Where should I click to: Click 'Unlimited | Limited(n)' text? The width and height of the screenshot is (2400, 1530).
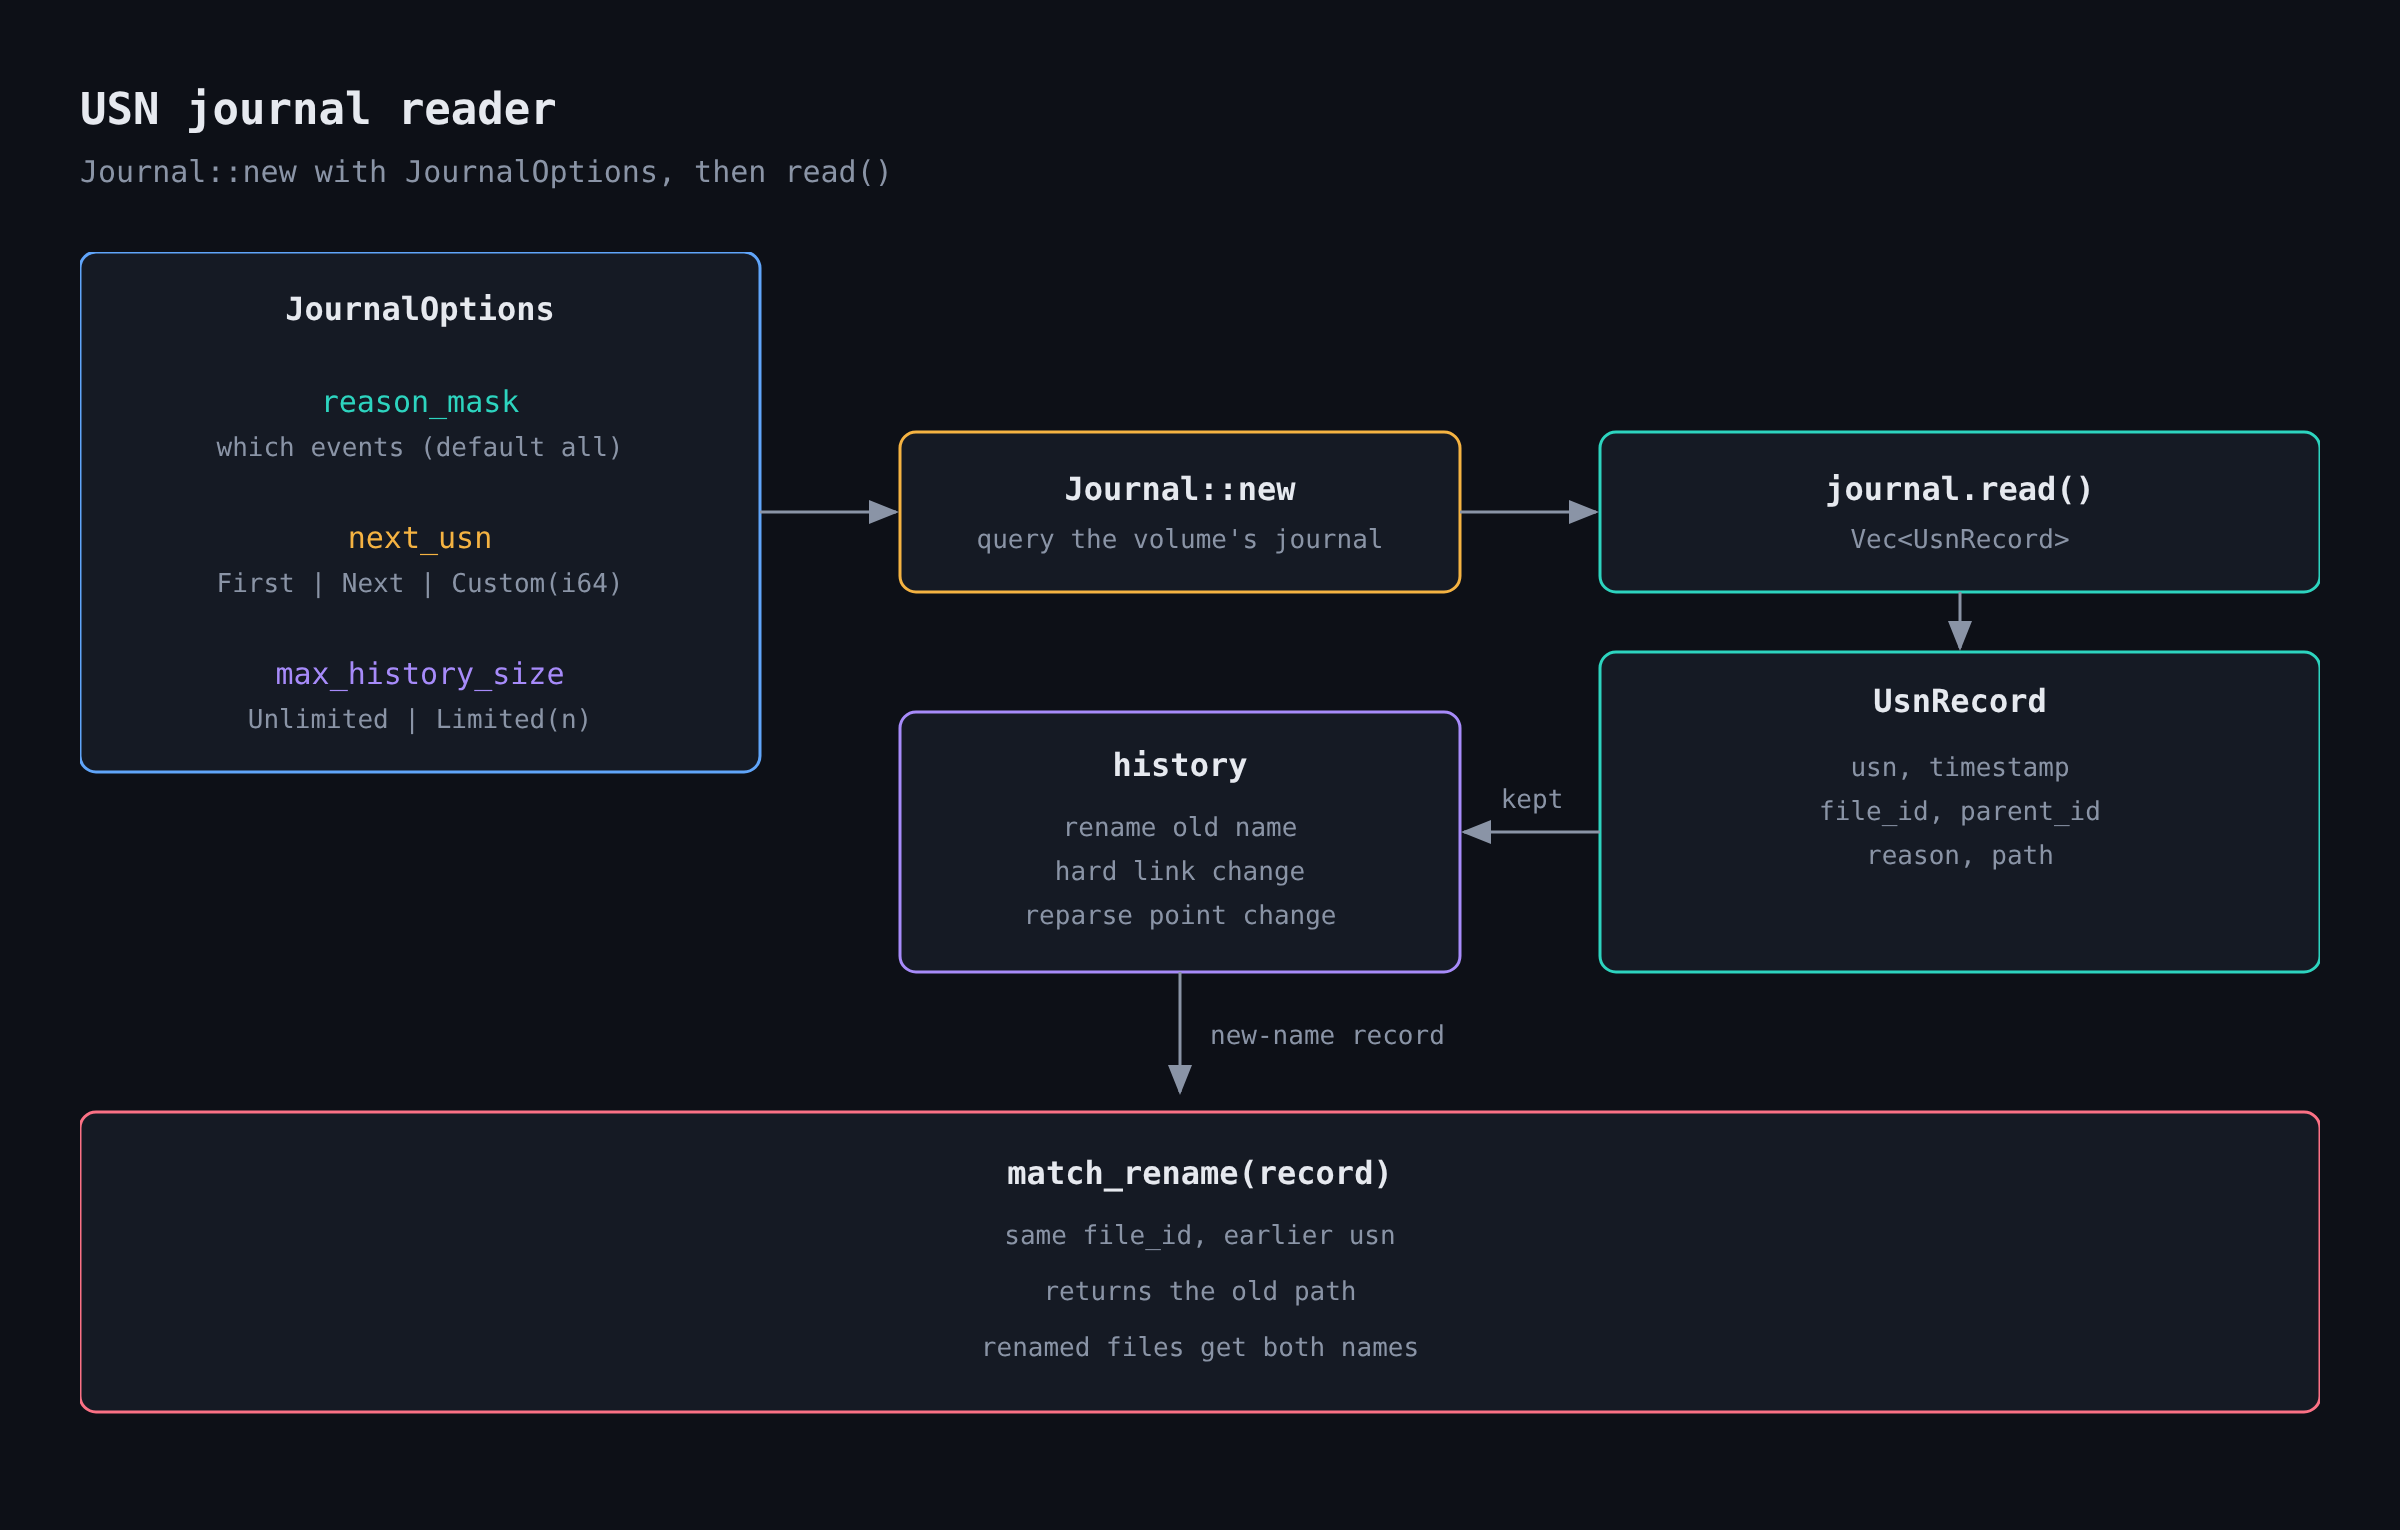[420, 719]
